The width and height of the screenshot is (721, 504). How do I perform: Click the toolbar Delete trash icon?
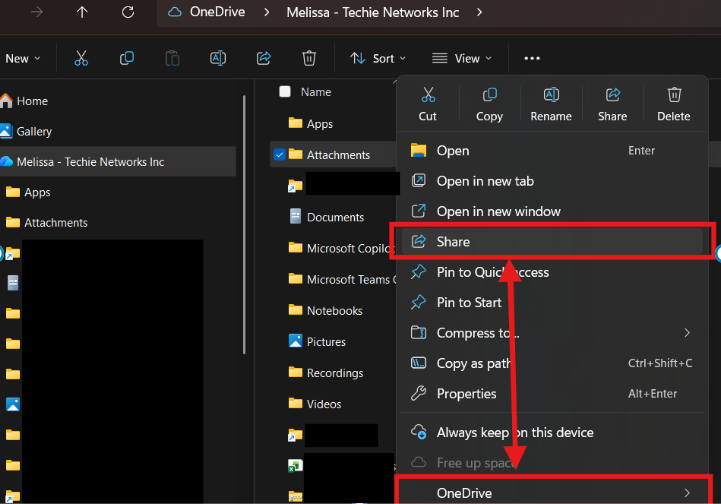tap(310, 58)
